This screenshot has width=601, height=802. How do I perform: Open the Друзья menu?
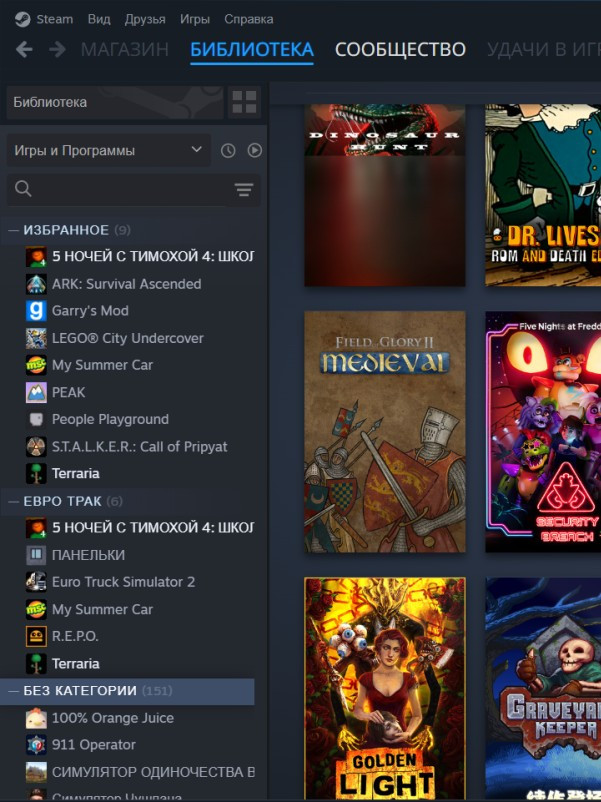coord(145,19)
